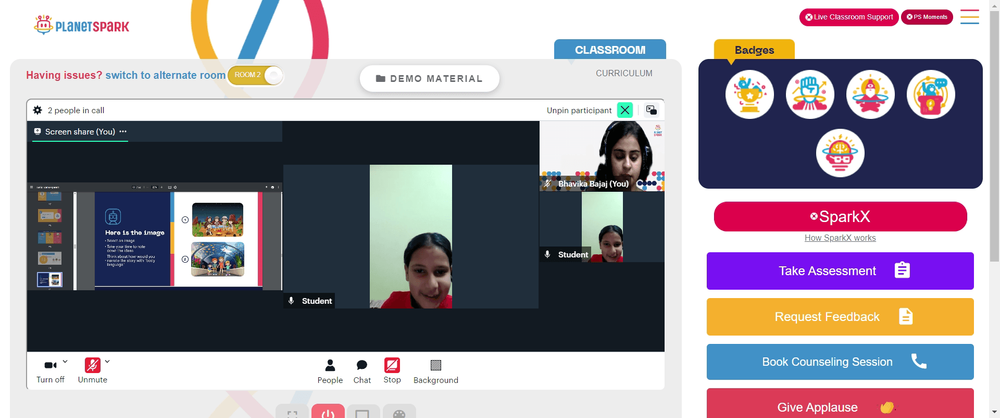The height and width of the screenshot is (418, 1000).
Task: Unmute the microphone
Action: point(92,371)
